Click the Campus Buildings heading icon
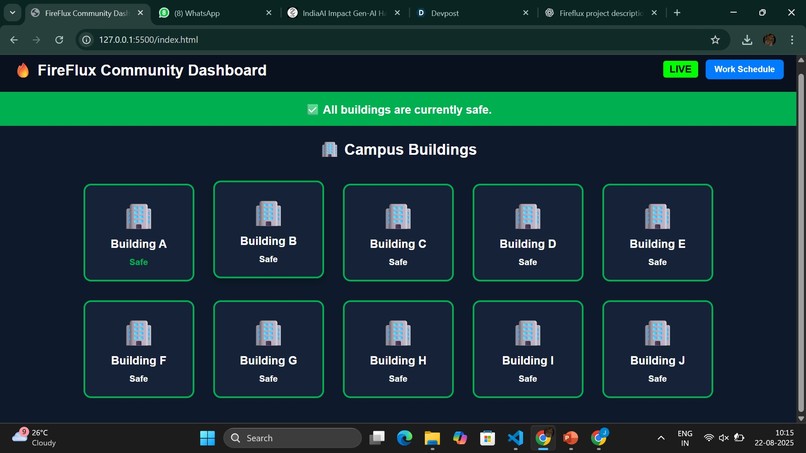The image size is (806, 453). click(329, 150)
